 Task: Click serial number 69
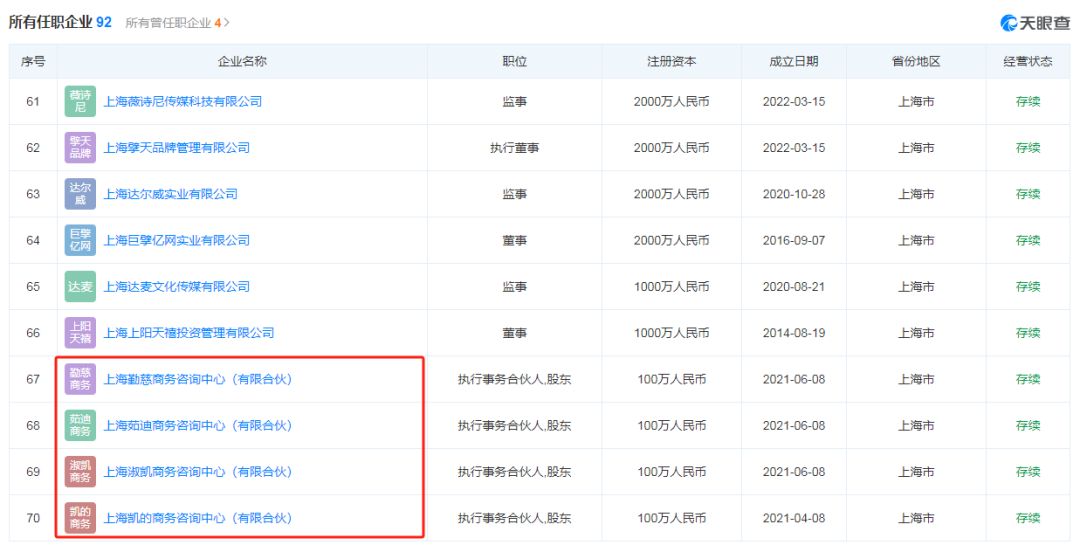tap(33, 471)
